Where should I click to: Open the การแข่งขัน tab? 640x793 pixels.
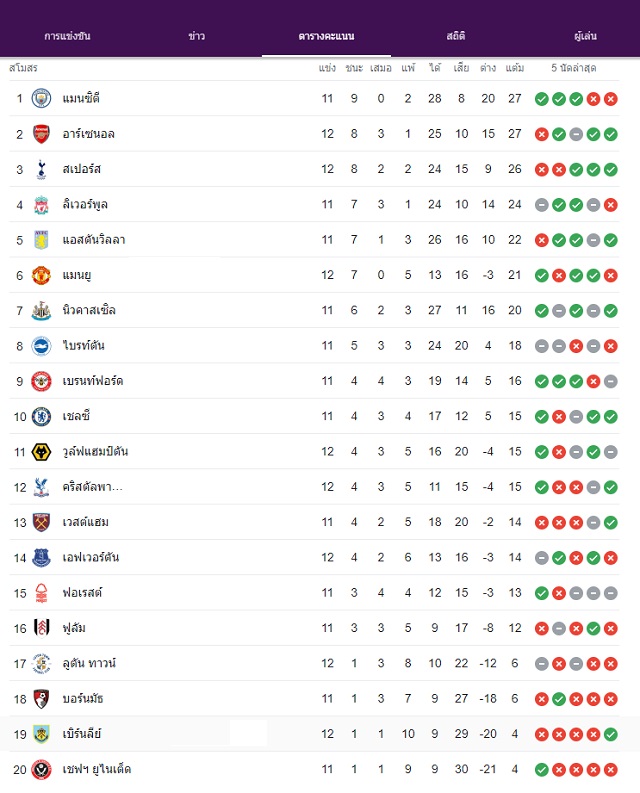[67, 36]
